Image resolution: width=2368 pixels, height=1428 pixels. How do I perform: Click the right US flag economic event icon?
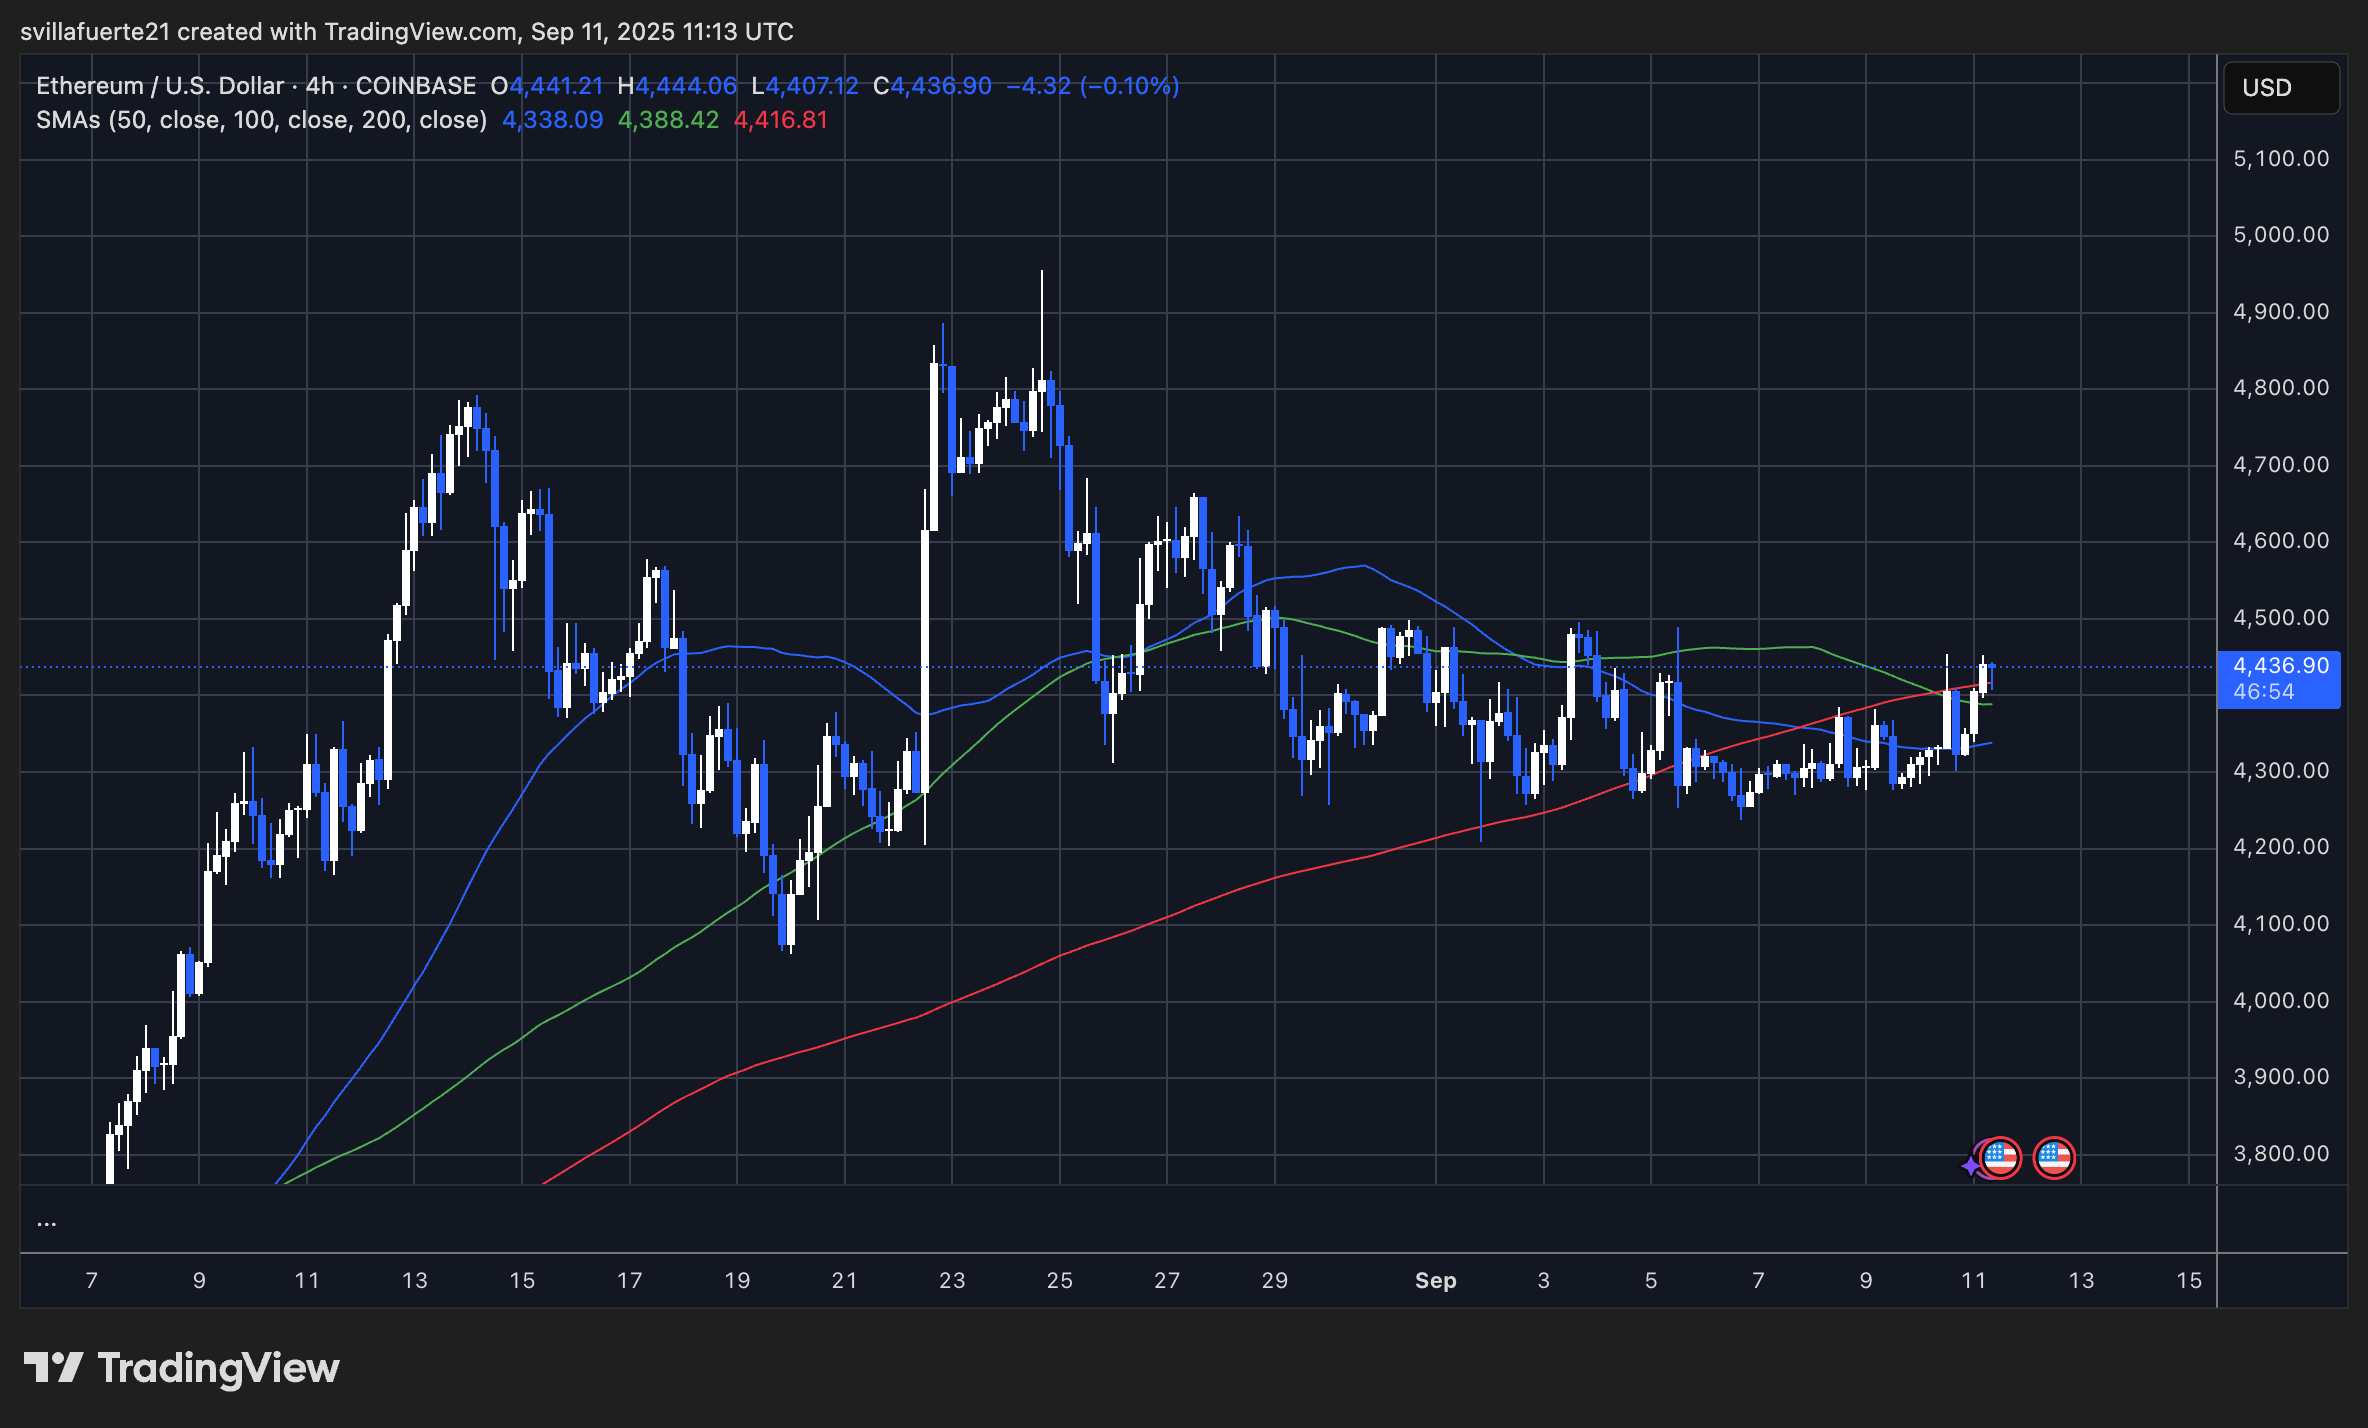click(2053, 1158)
